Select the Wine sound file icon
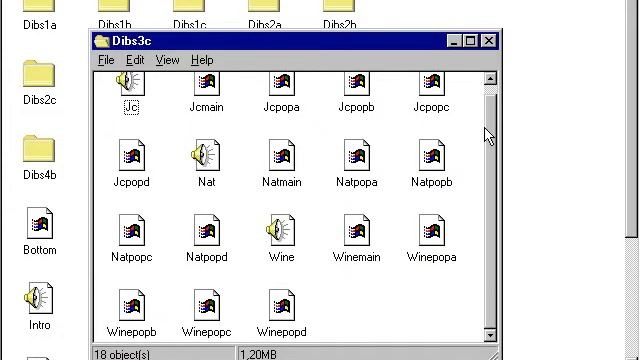 (280, 230)
